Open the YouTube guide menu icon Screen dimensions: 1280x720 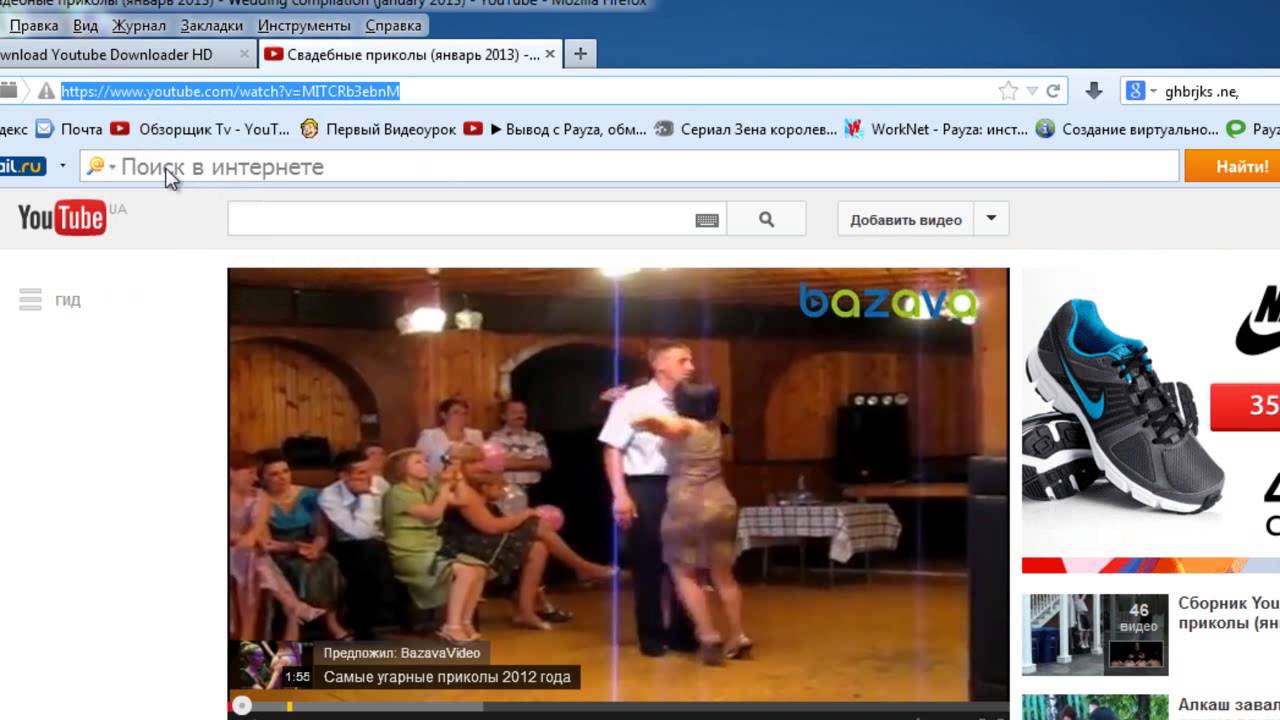click(30, 299)
